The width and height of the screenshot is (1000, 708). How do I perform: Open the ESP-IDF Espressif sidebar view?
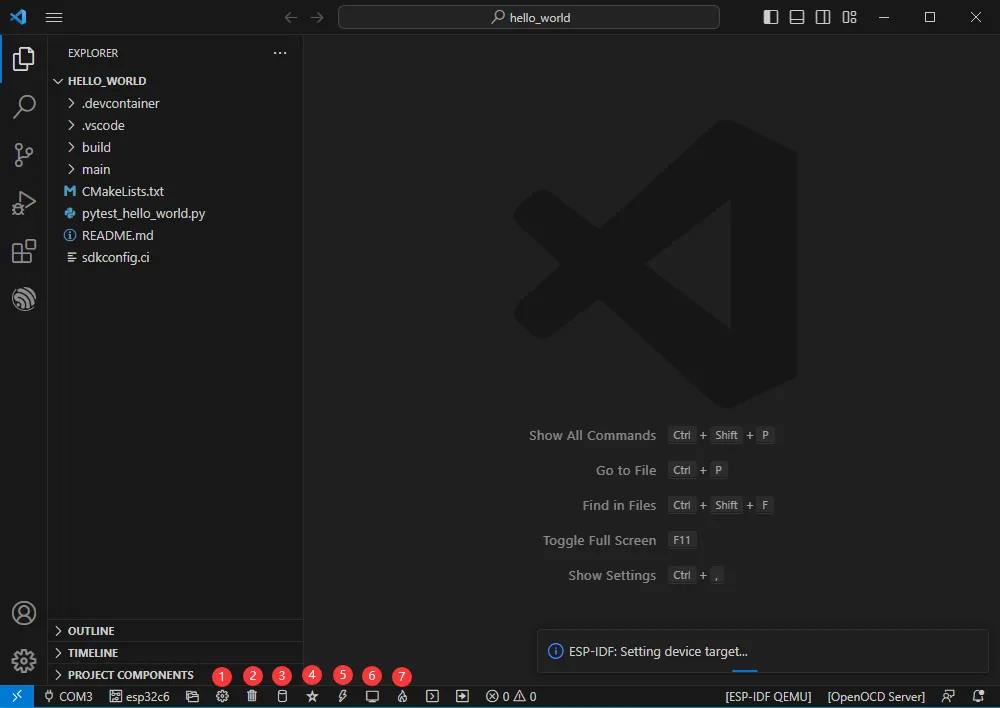pyautogui.click(x=24, y=299)
